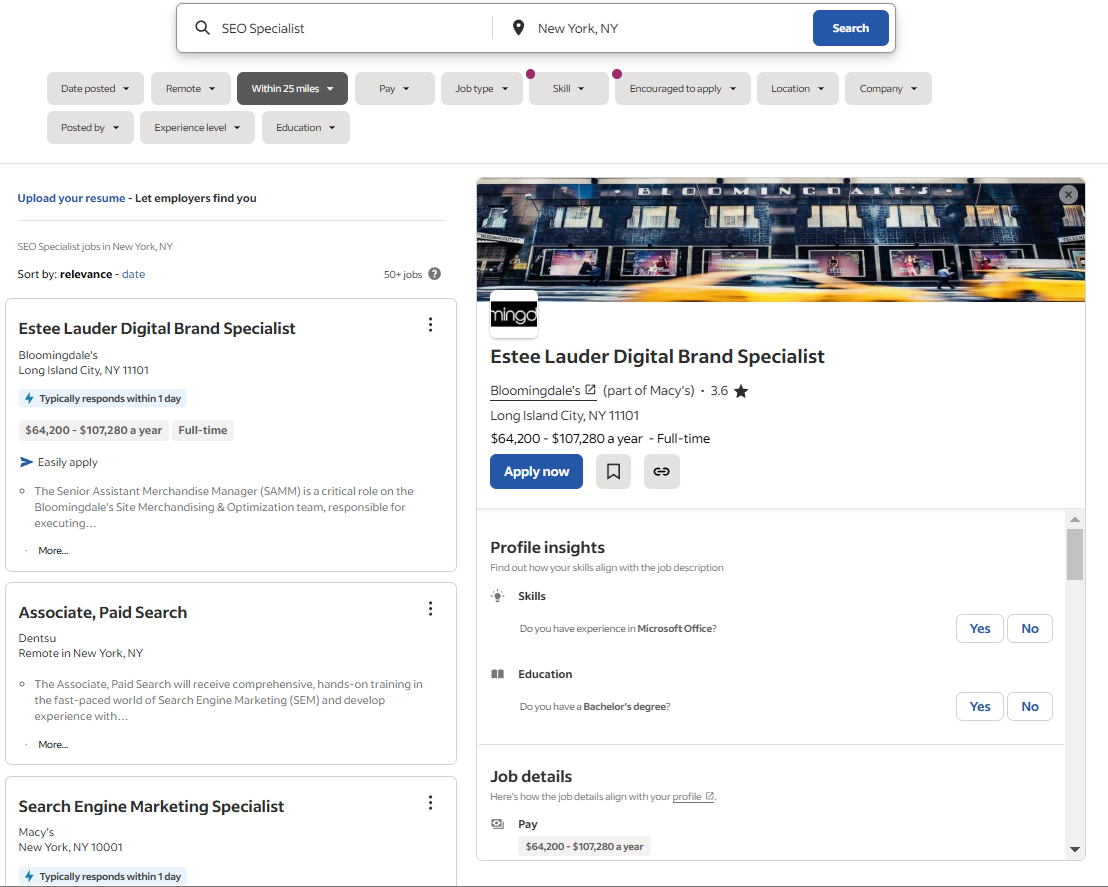Open three-dot menu on Associate, Paid Search card
1108x887 pixels.
pos(430,609)
